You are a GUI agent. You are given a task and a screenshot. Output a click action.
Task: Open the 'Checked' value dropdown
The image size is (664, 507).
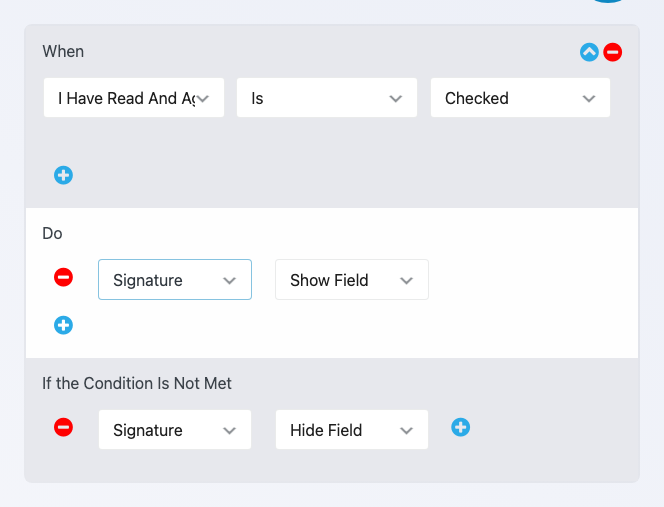pos(520,98)
